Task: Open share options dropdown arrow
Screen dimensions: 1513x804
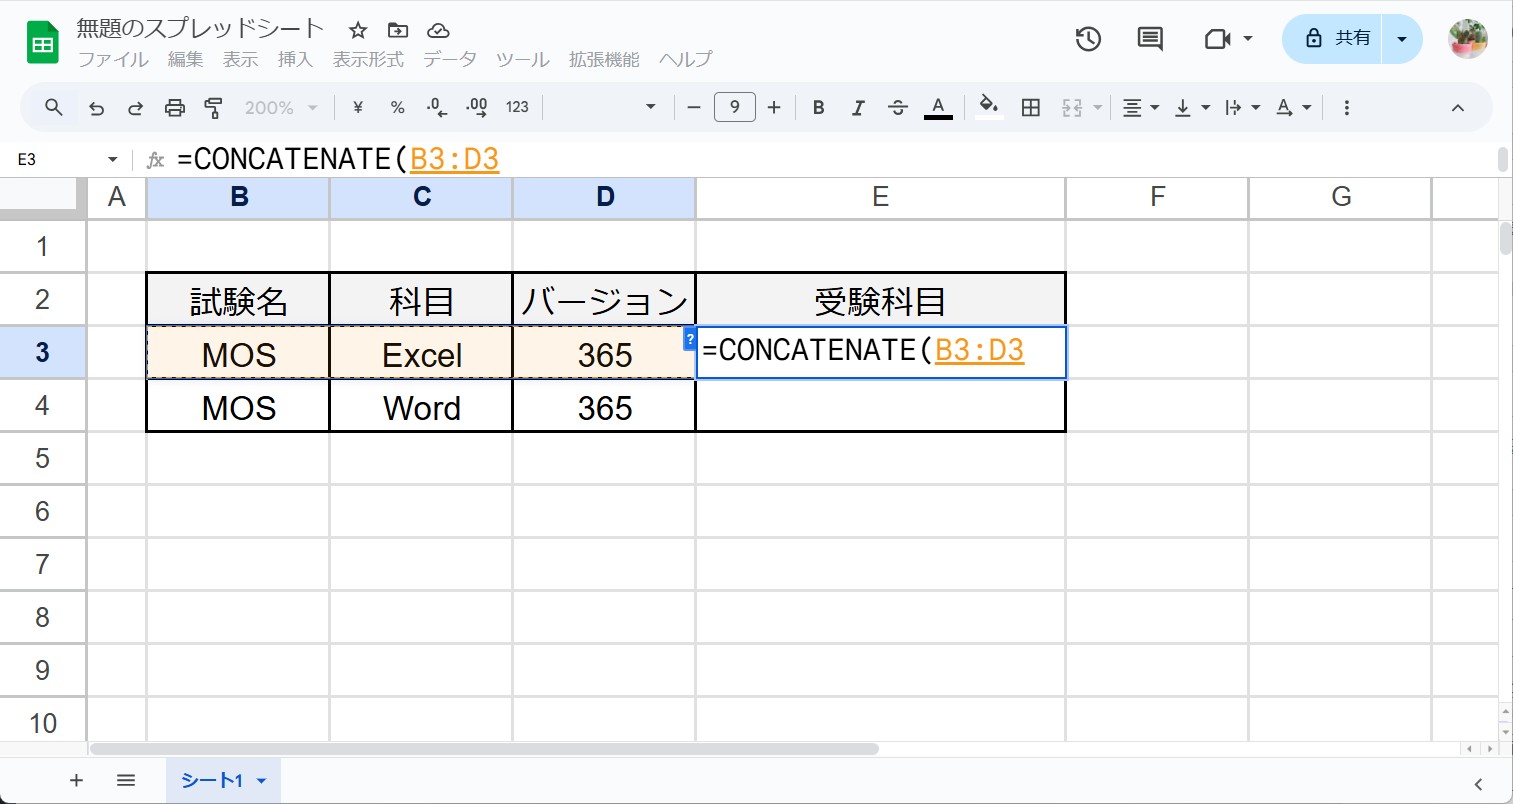Action: pyautogui.click(x=1402, y=39)
